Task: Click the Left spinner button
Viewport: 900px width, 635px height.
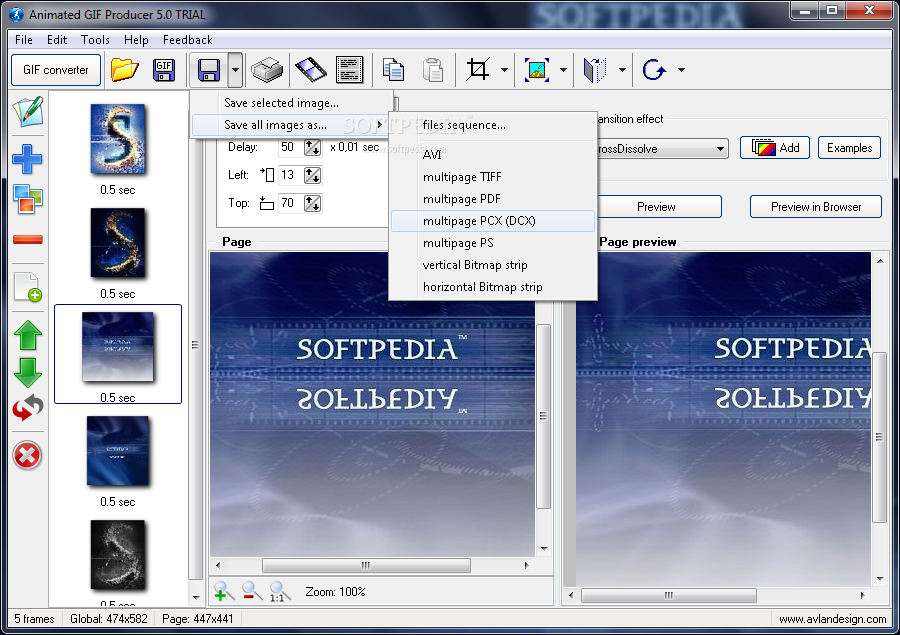Action: tap(313, 175)
